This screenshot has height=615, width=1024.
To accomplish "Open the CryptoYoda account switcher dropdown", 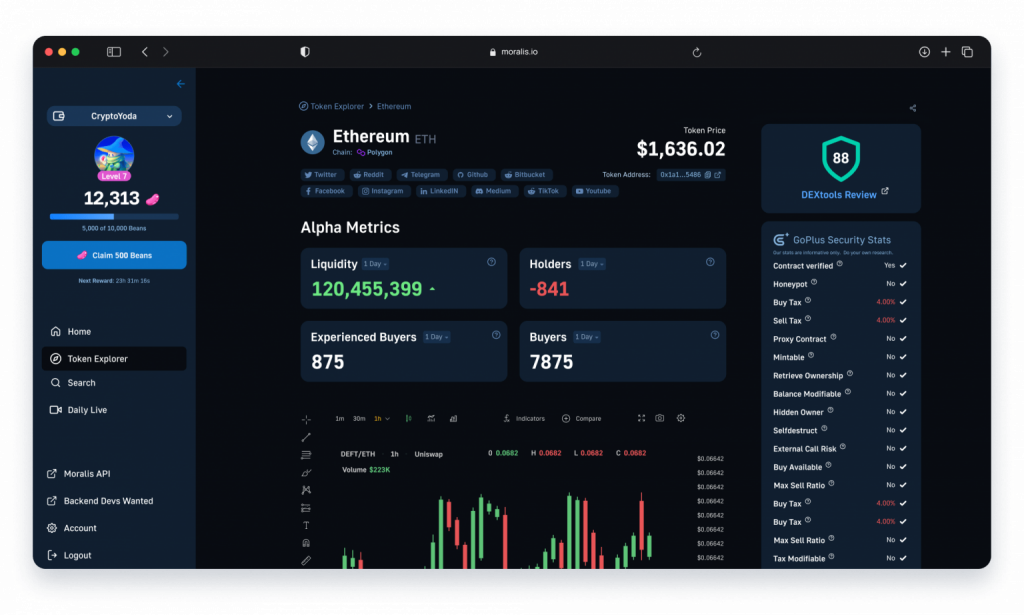I will point(113,115).
